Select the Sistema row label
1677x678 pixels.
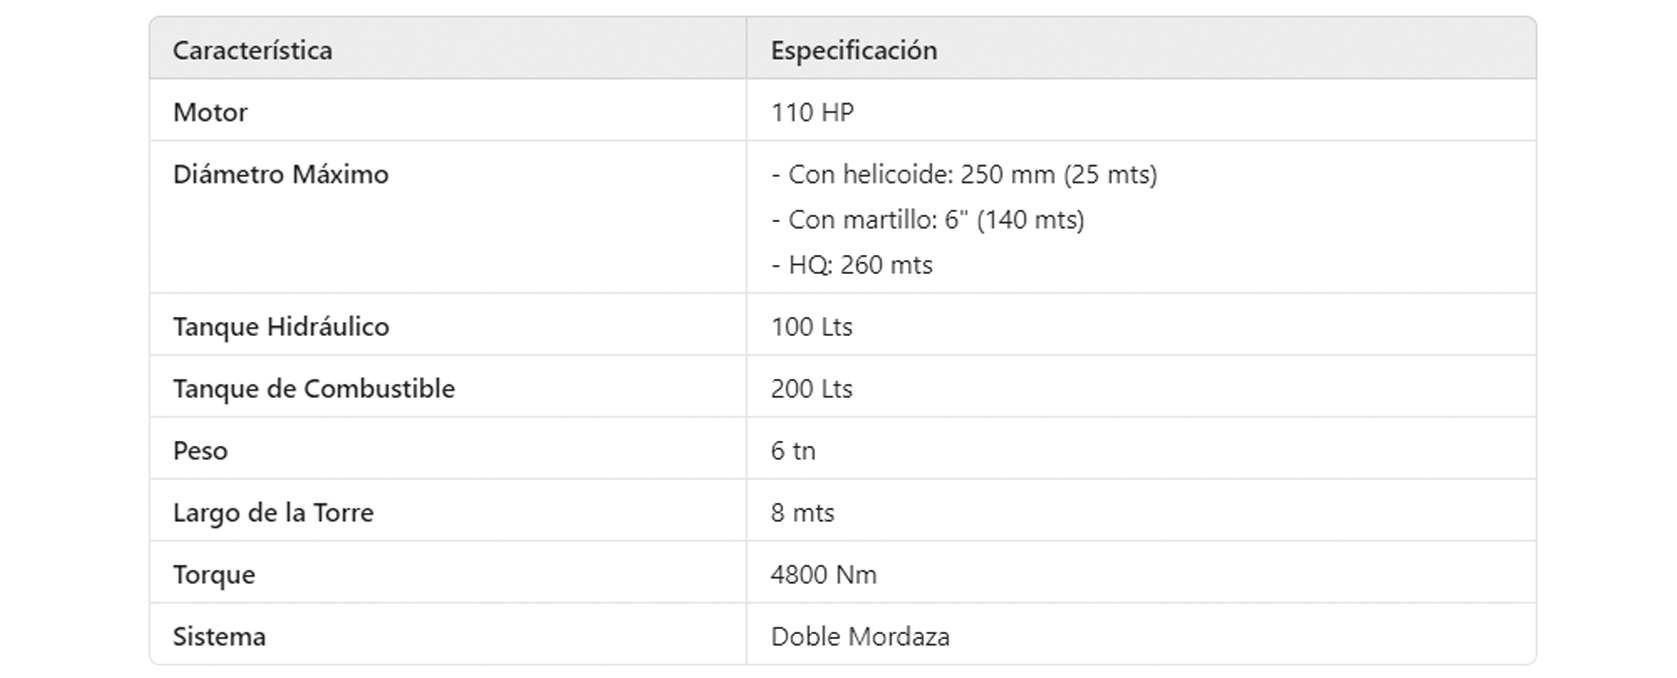pos(219,637)
